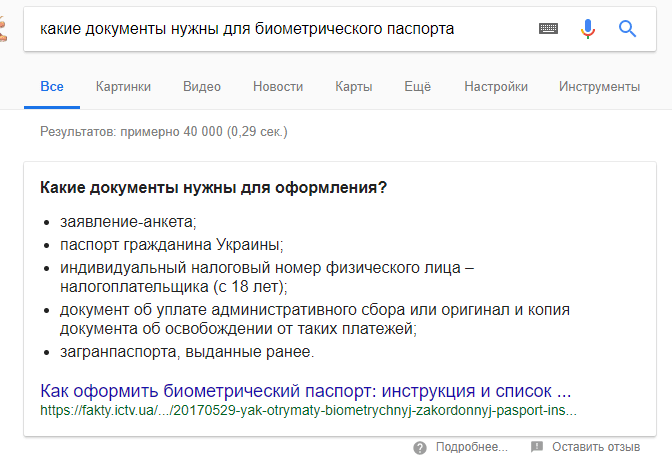Image resolution: width=672 pixels, height=467 pixels.
Task: Click the blue magnifier search button
Action: [628, 29]
